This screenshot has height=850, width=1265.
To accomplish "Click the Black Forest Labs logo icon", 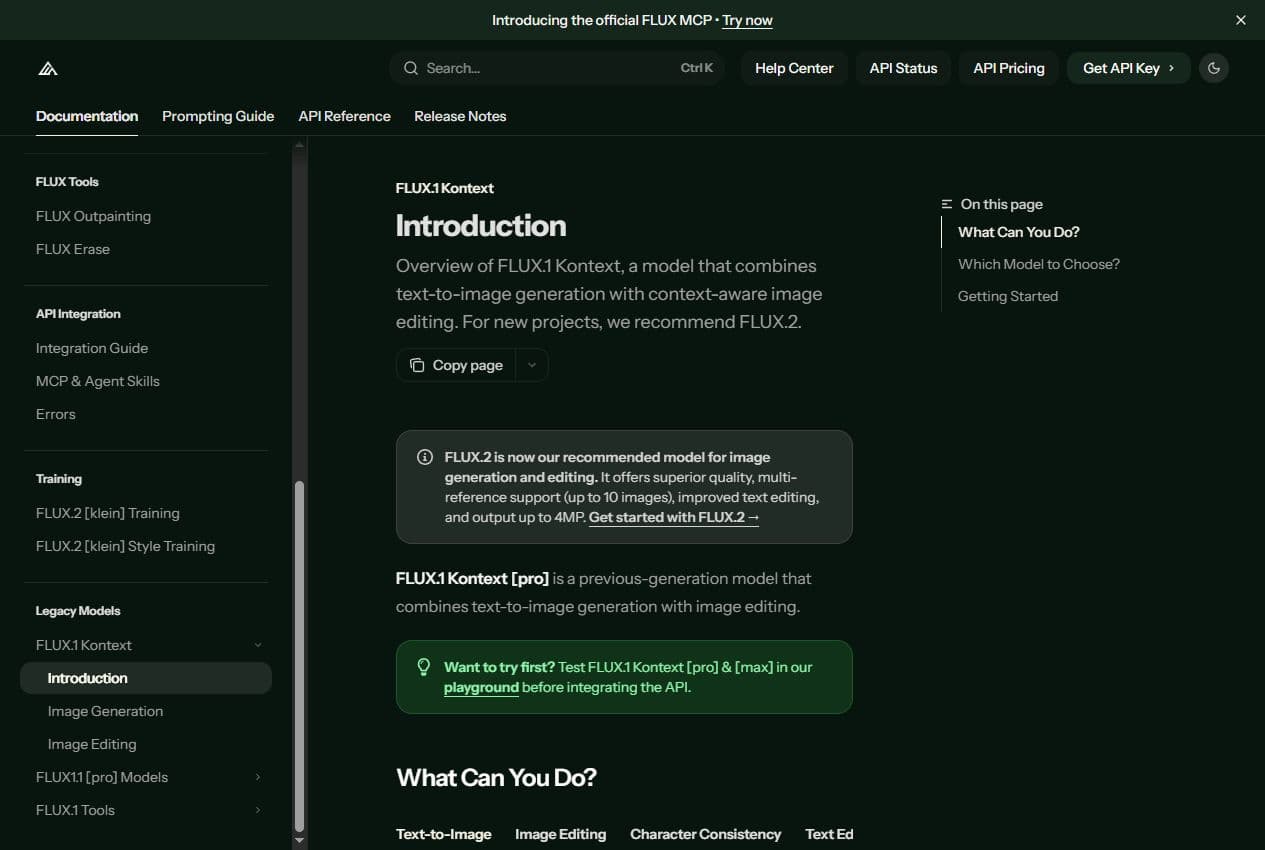I will point(48,68).
